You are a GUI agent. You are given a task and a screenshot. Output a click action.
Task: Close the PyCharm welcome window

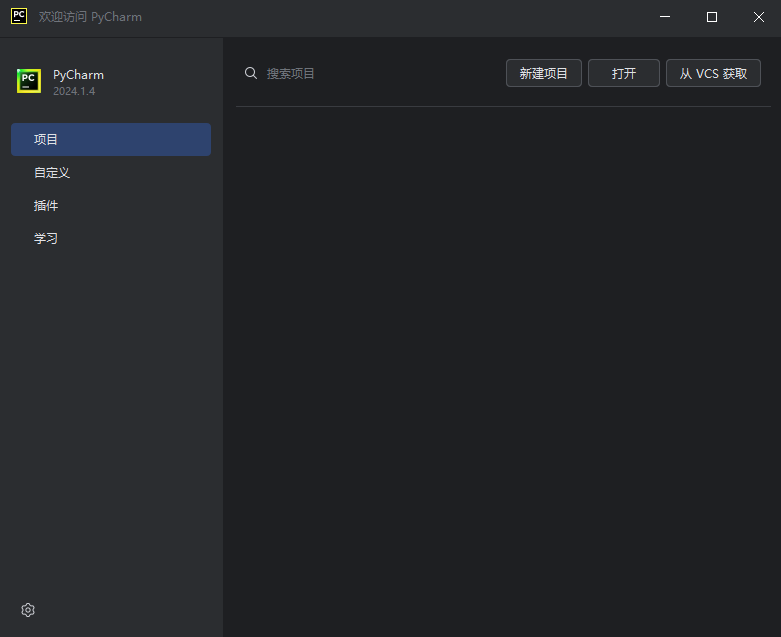point(759,17)
